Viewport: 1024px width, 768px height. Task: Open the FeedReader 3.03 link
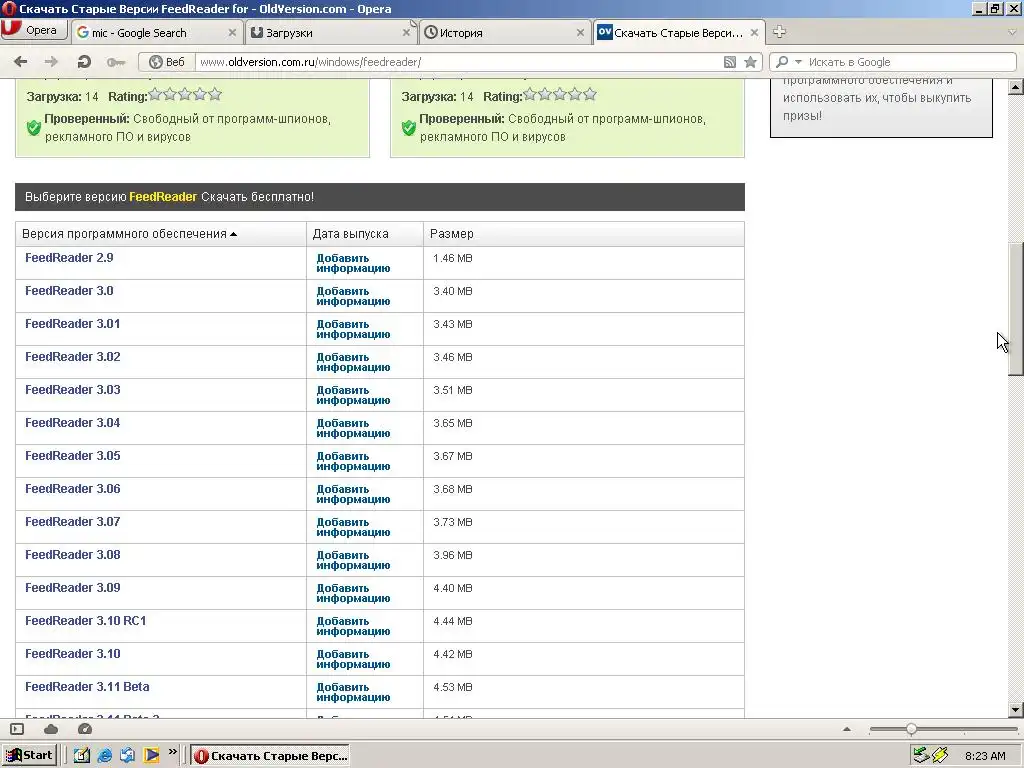(x=72, y=390)
